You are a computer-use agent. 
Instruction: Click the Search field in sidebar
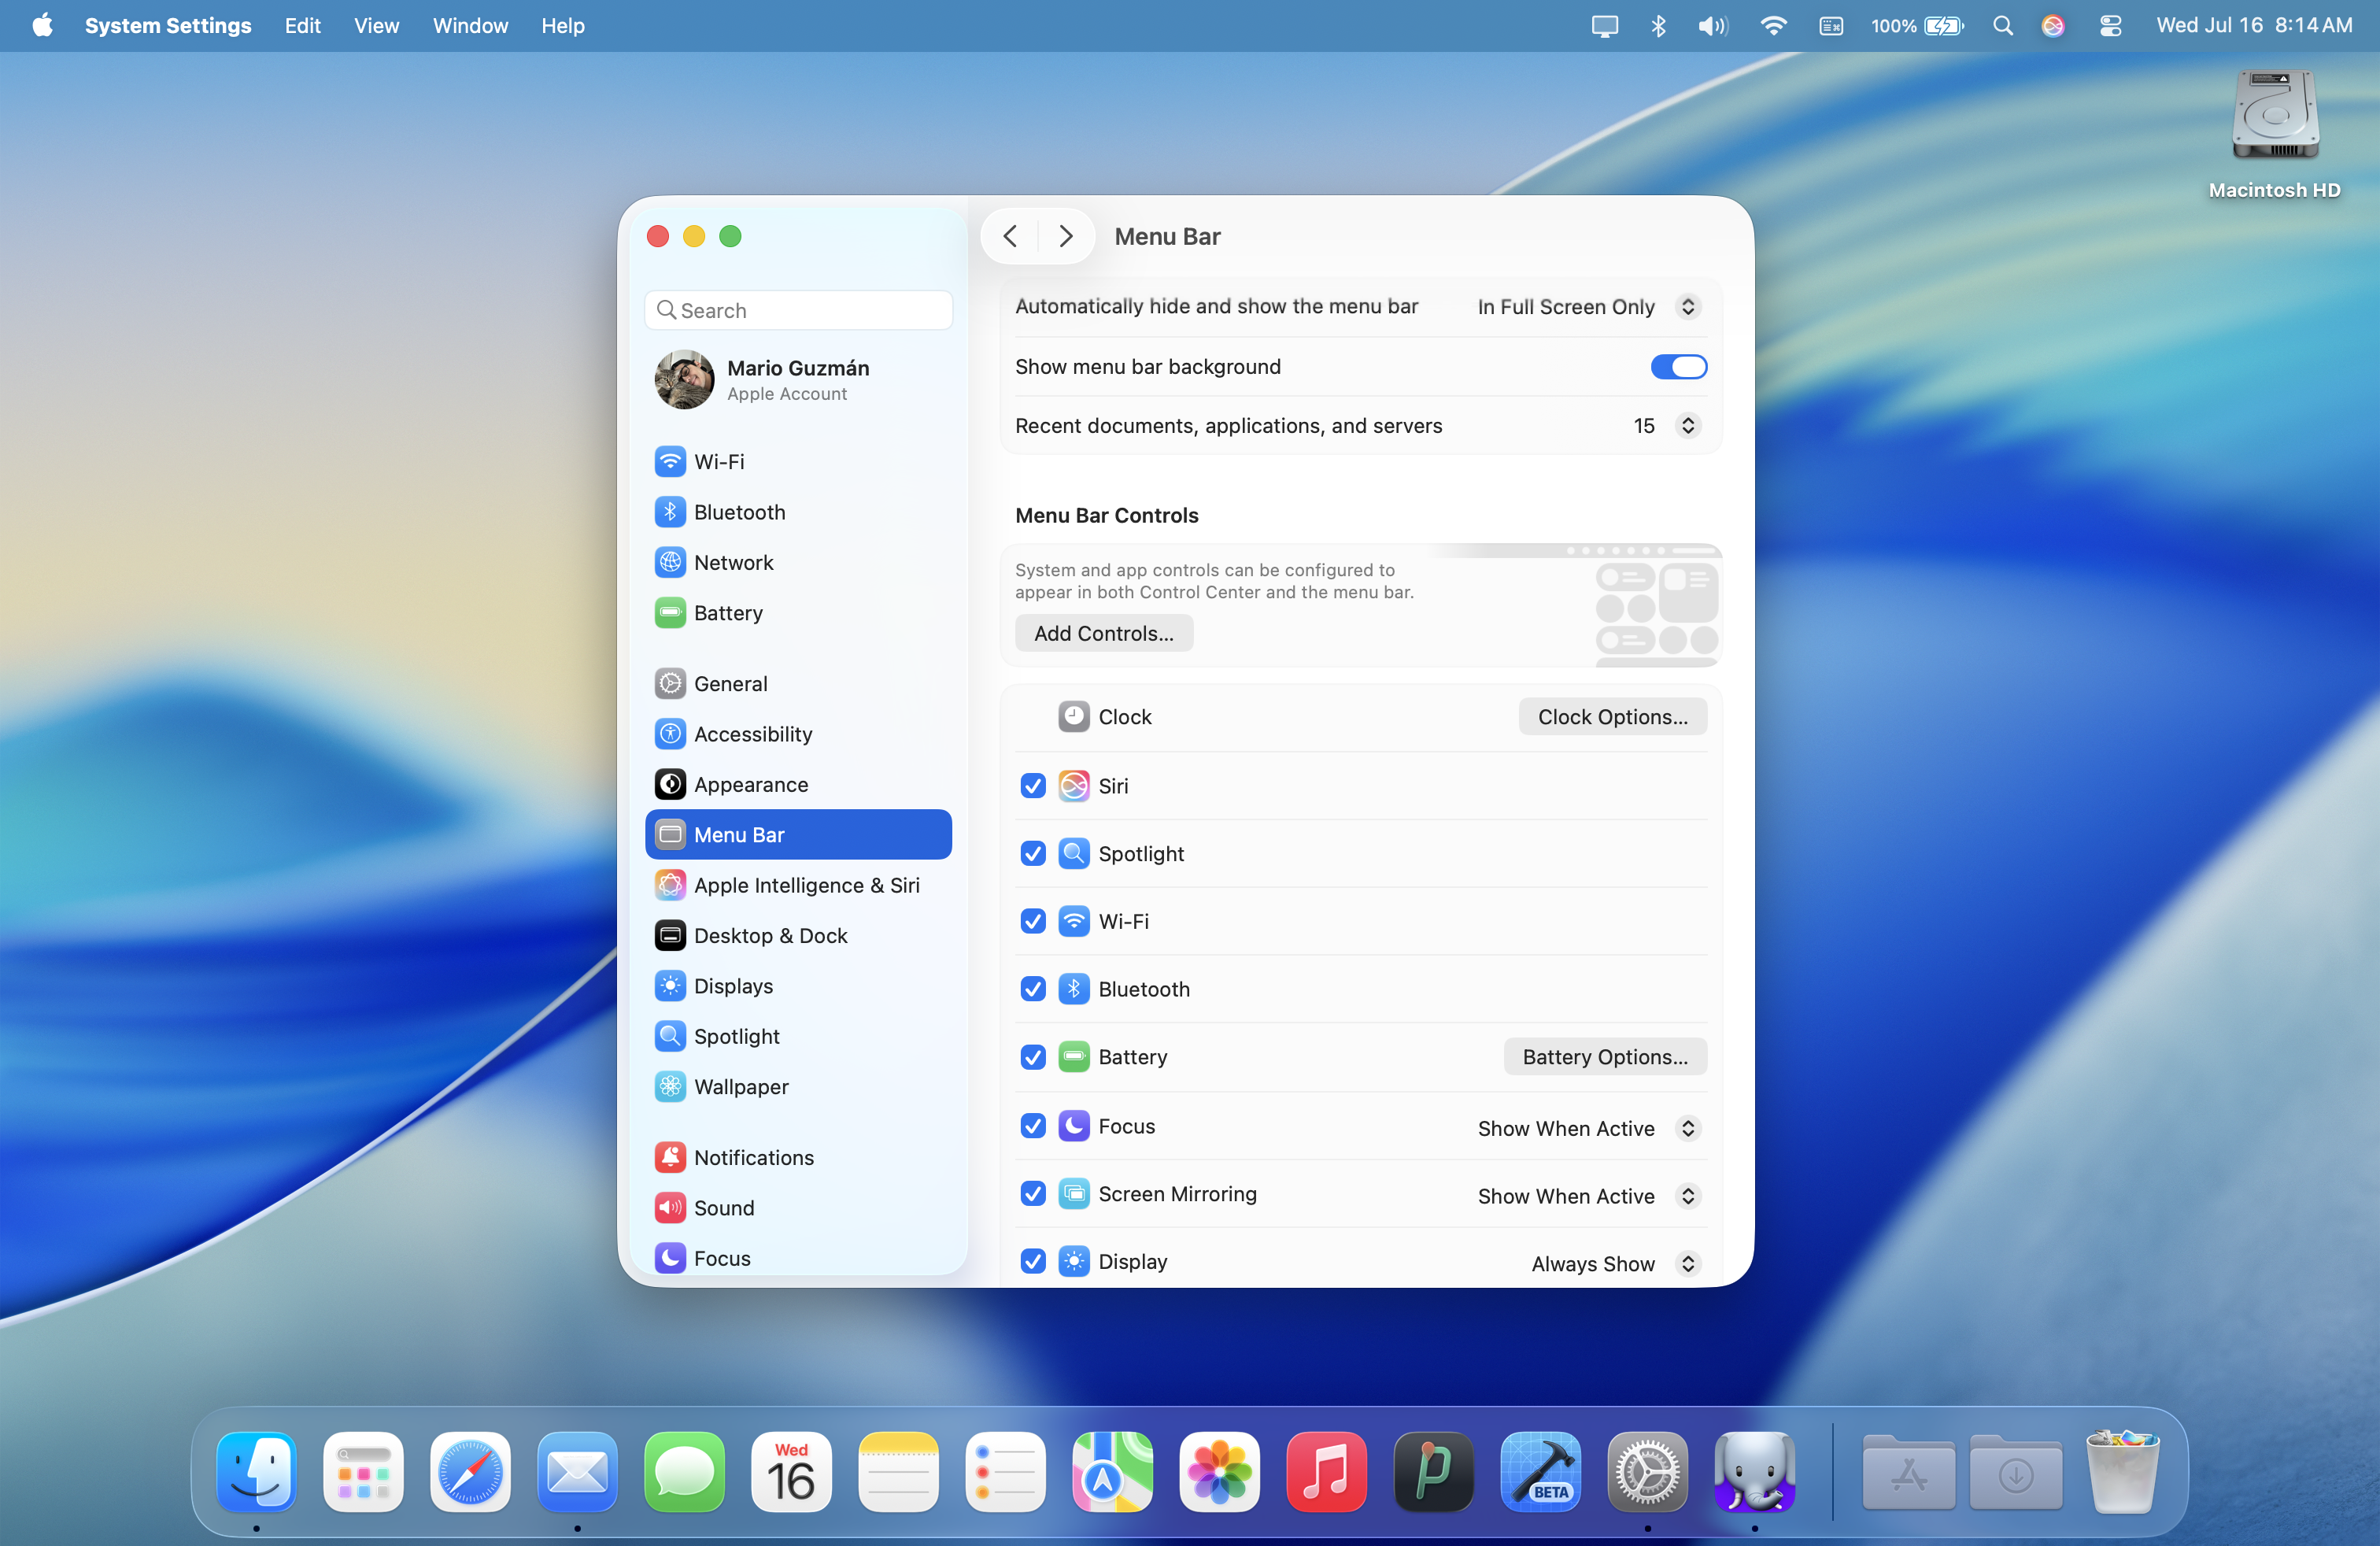coord(798,311)
